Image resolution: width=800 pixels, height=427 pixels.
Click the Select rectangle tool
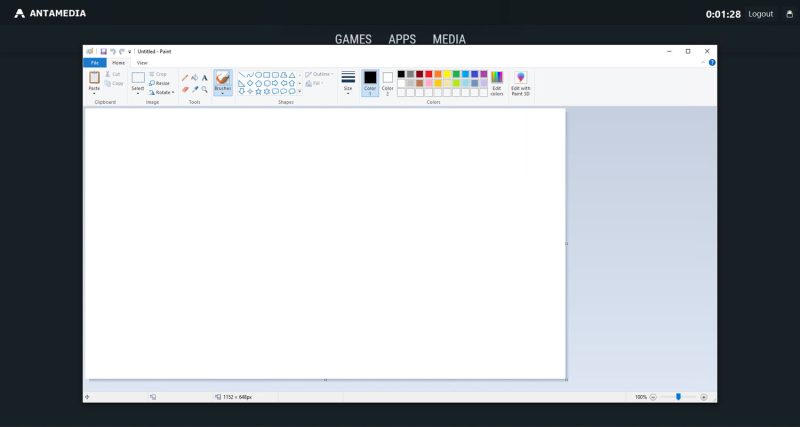138,78
